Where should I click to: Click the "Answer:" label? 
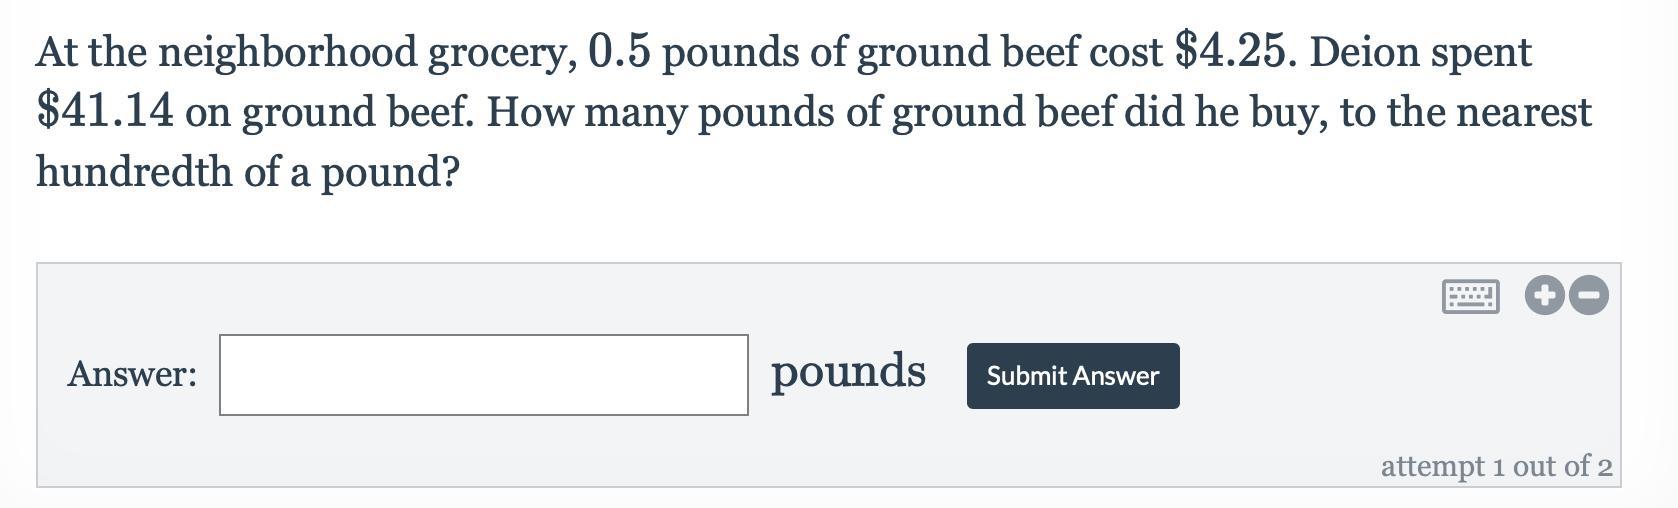tap(132, 374)
